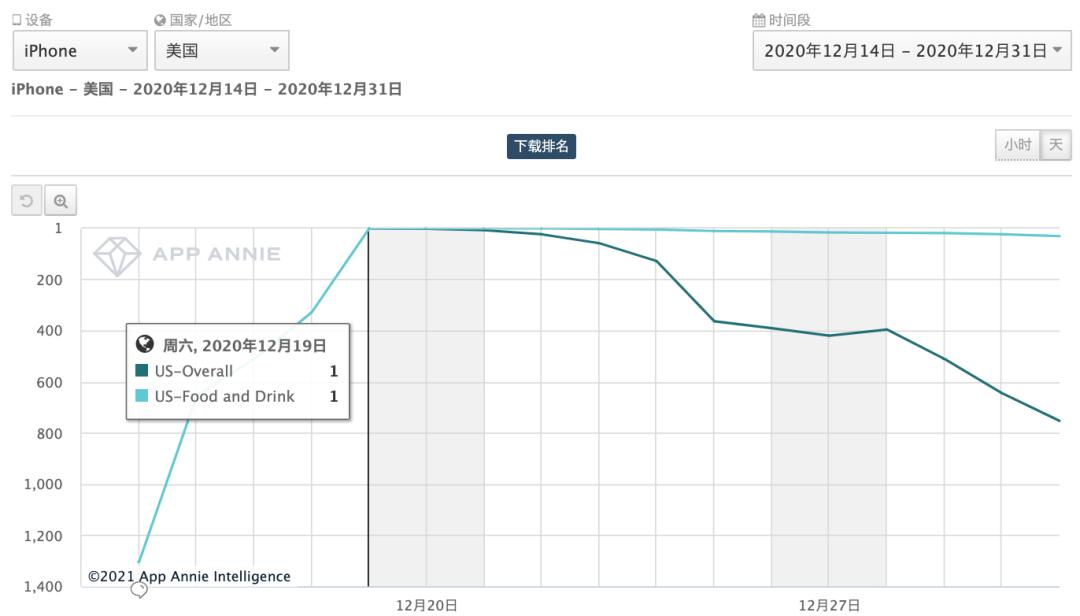Click the 12月20日 date axis label

427,605
